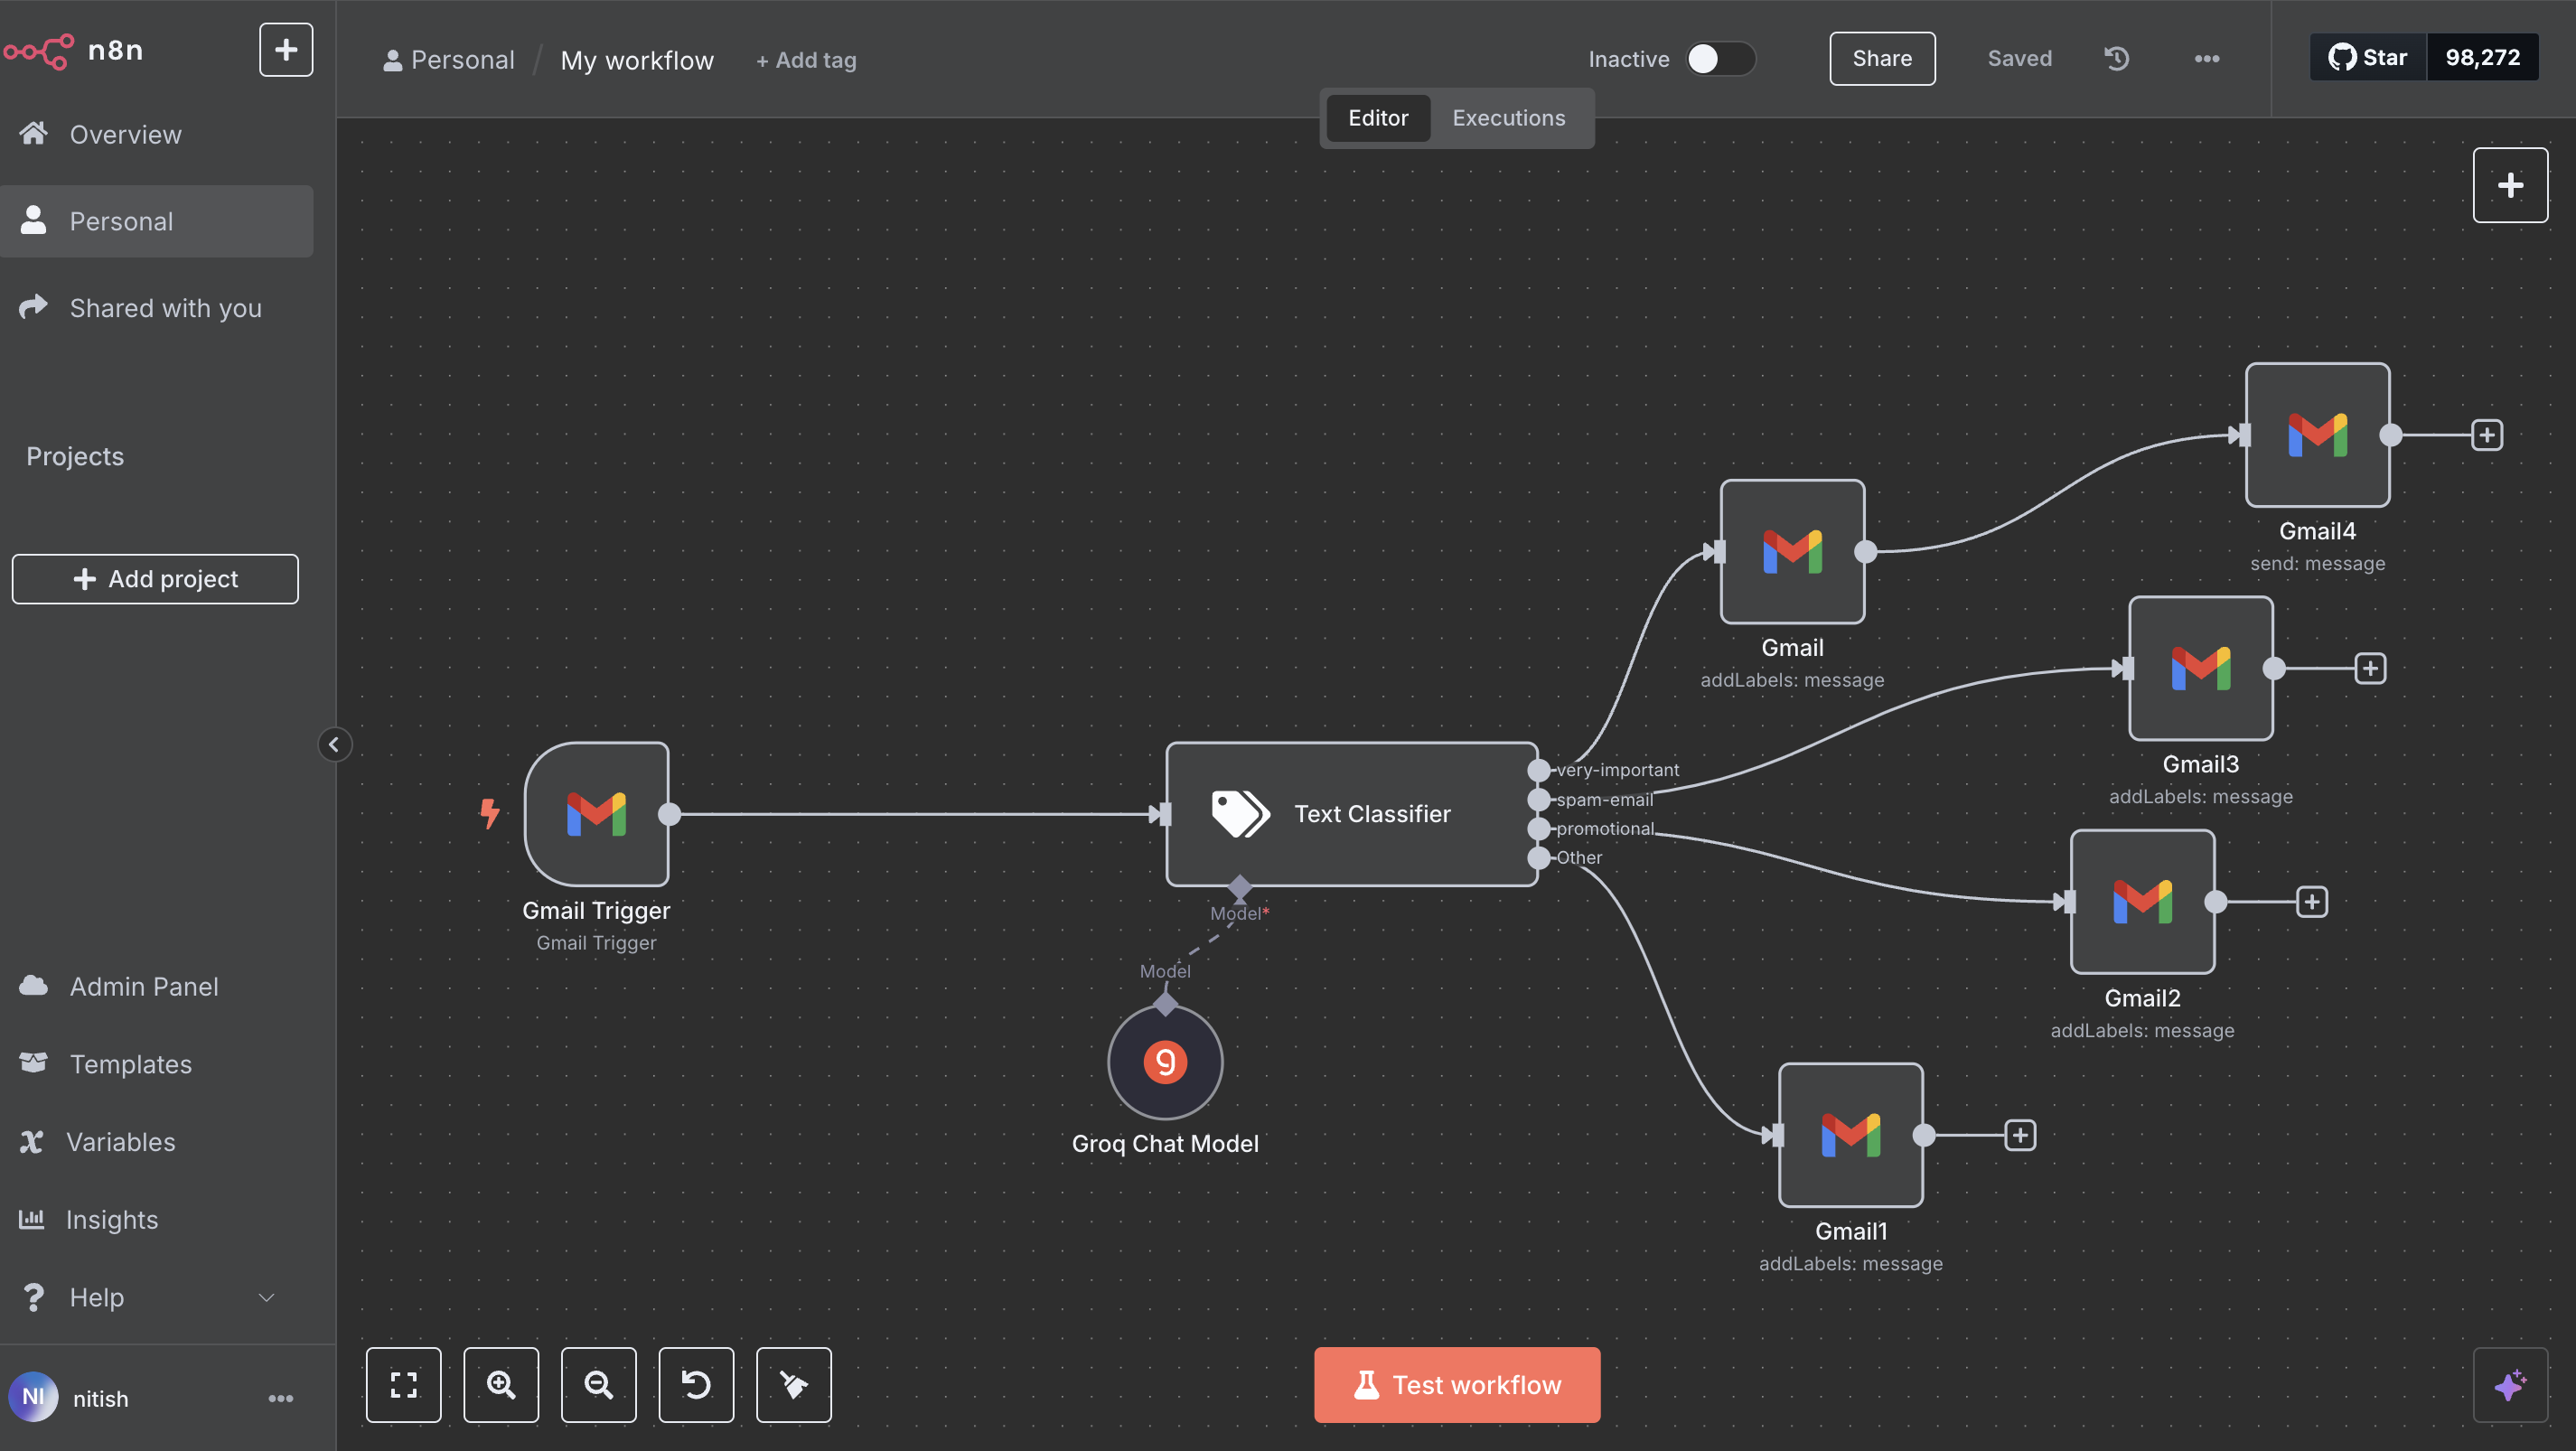Reset the canvas zoom level
This screenshot has width=2576, height=1451.
(x=696, y=1384)
